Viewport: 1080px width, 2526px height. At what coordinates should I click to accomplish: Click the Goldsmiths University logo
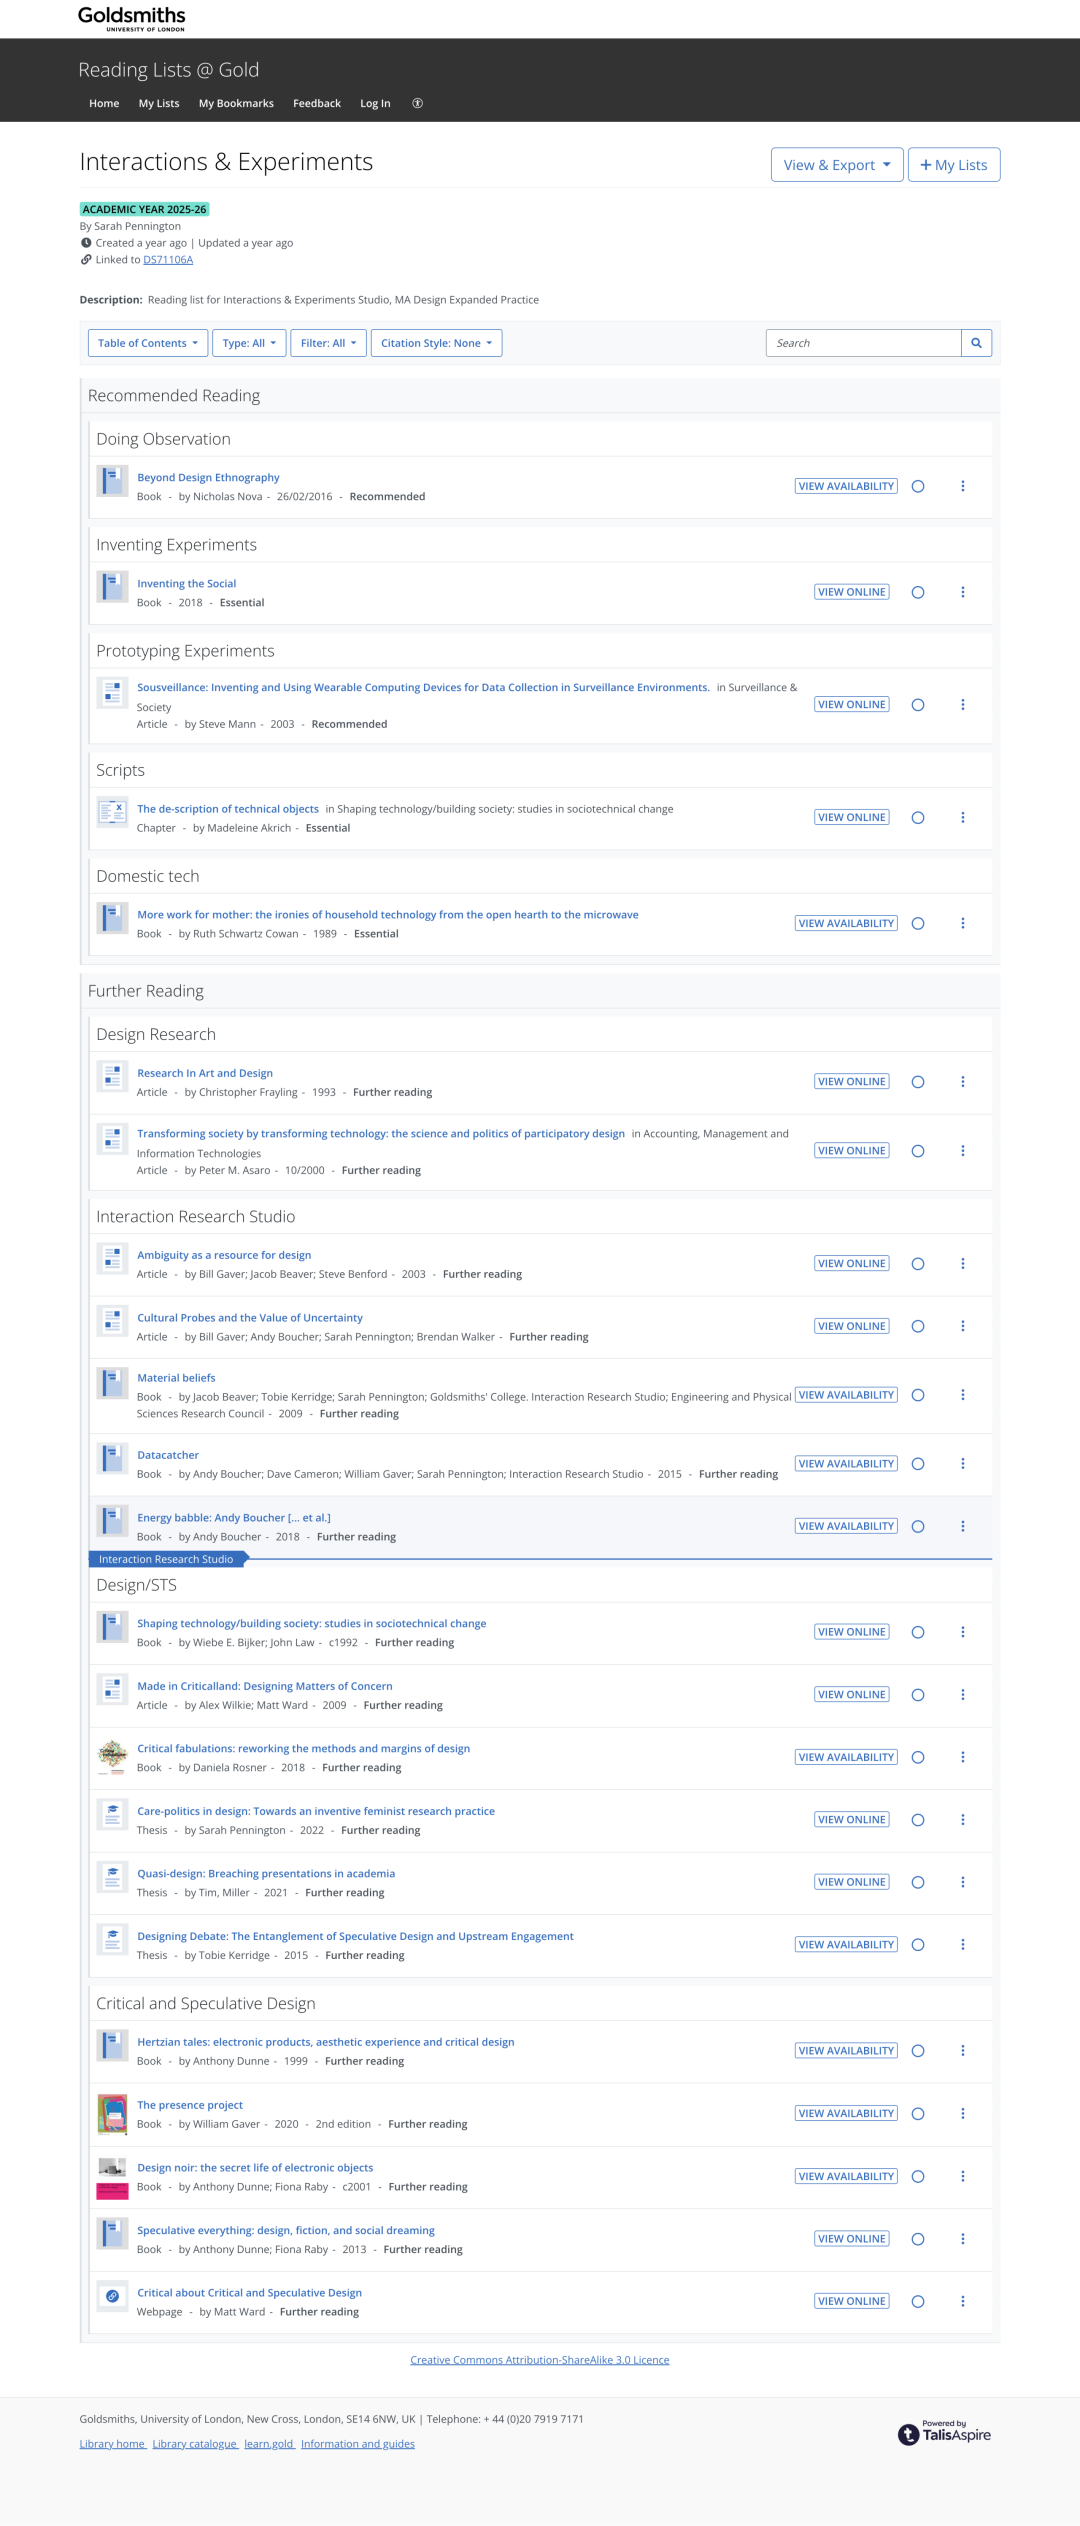pos(132,18)
